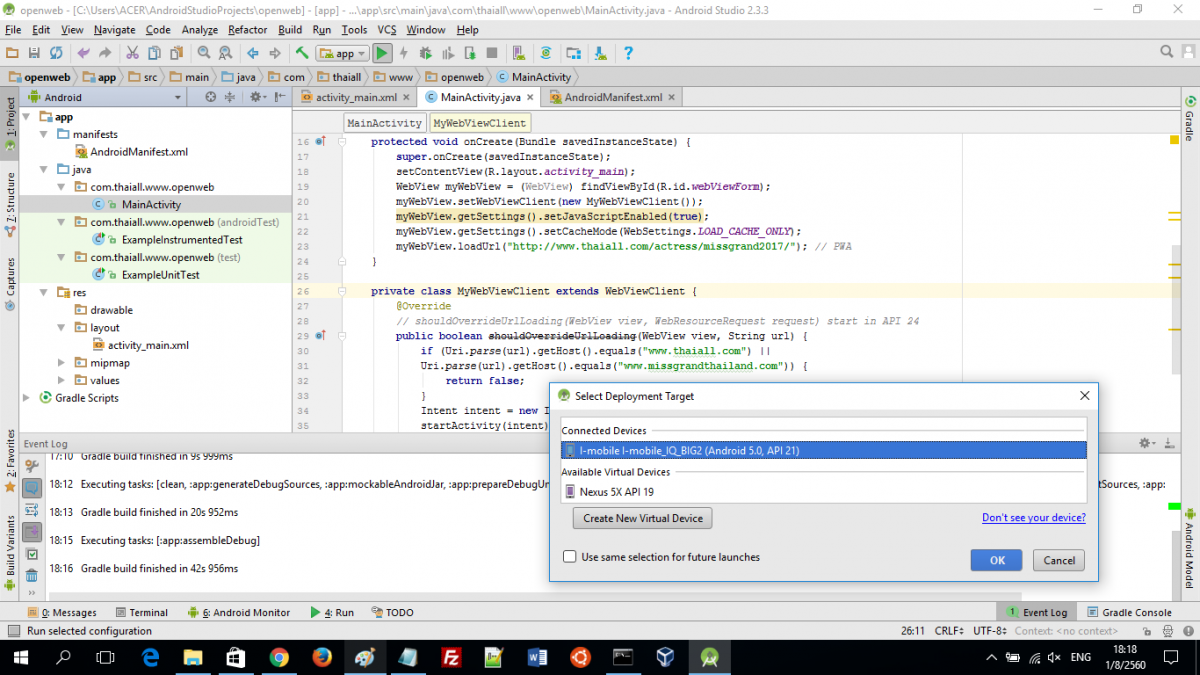Screen dimensions: 1200x675
Task: Open the Android Monitor tool window
Action: point(238,612)
